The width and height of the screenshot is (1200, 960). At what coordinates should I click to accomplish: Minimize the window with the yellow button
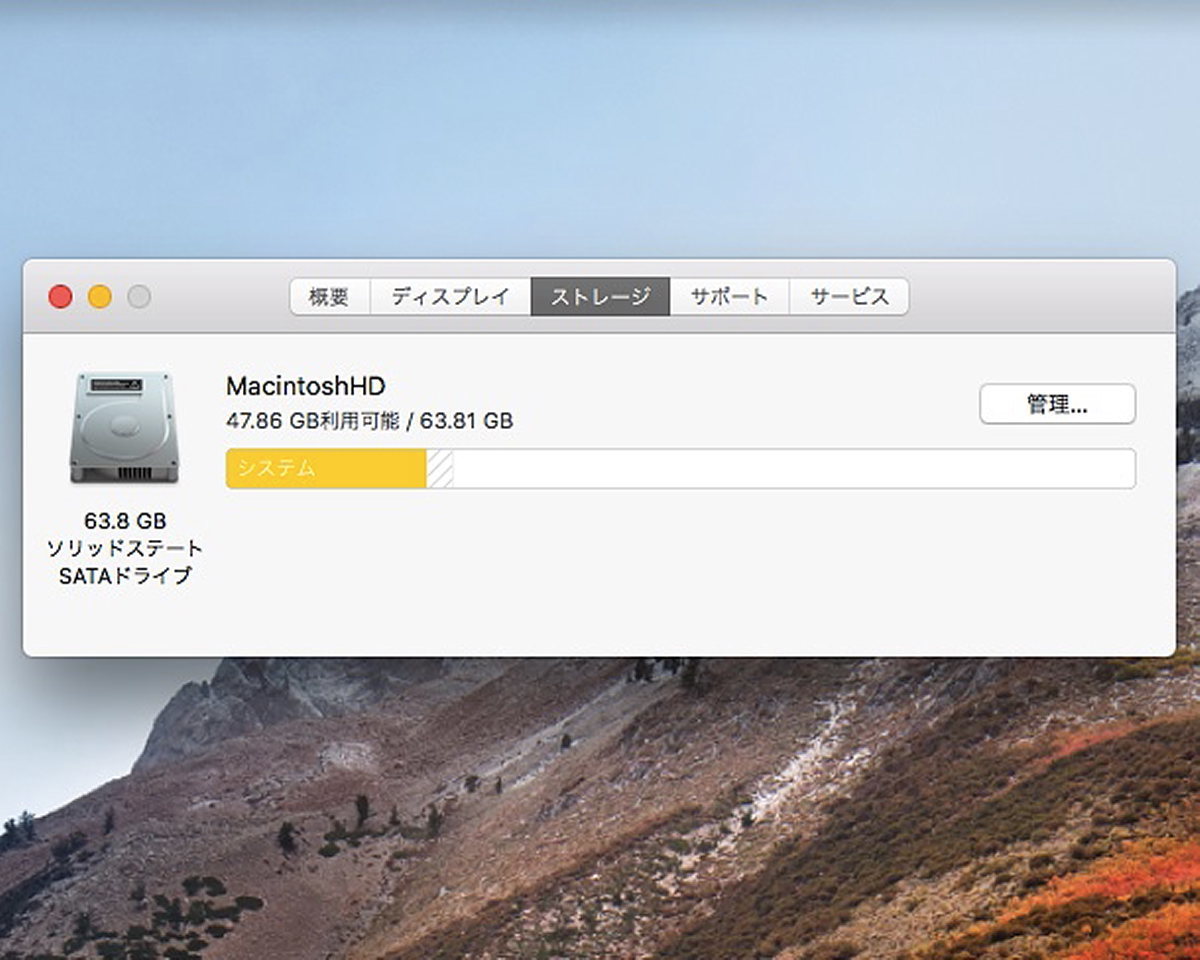click(100, 297)
